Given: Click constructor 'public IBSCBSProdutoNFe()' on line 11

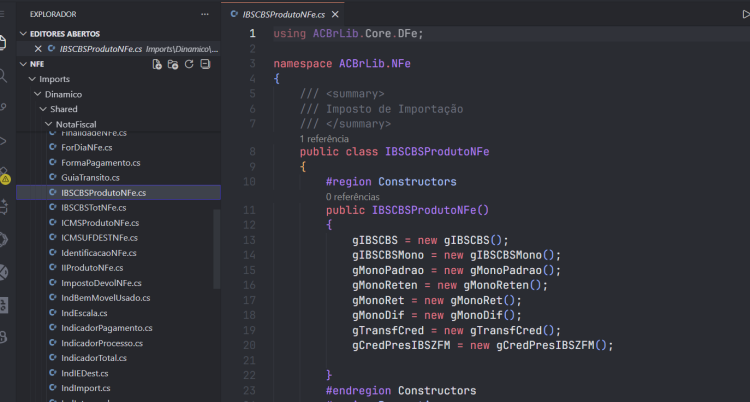Looking at the screenshot, I should 407,210.
